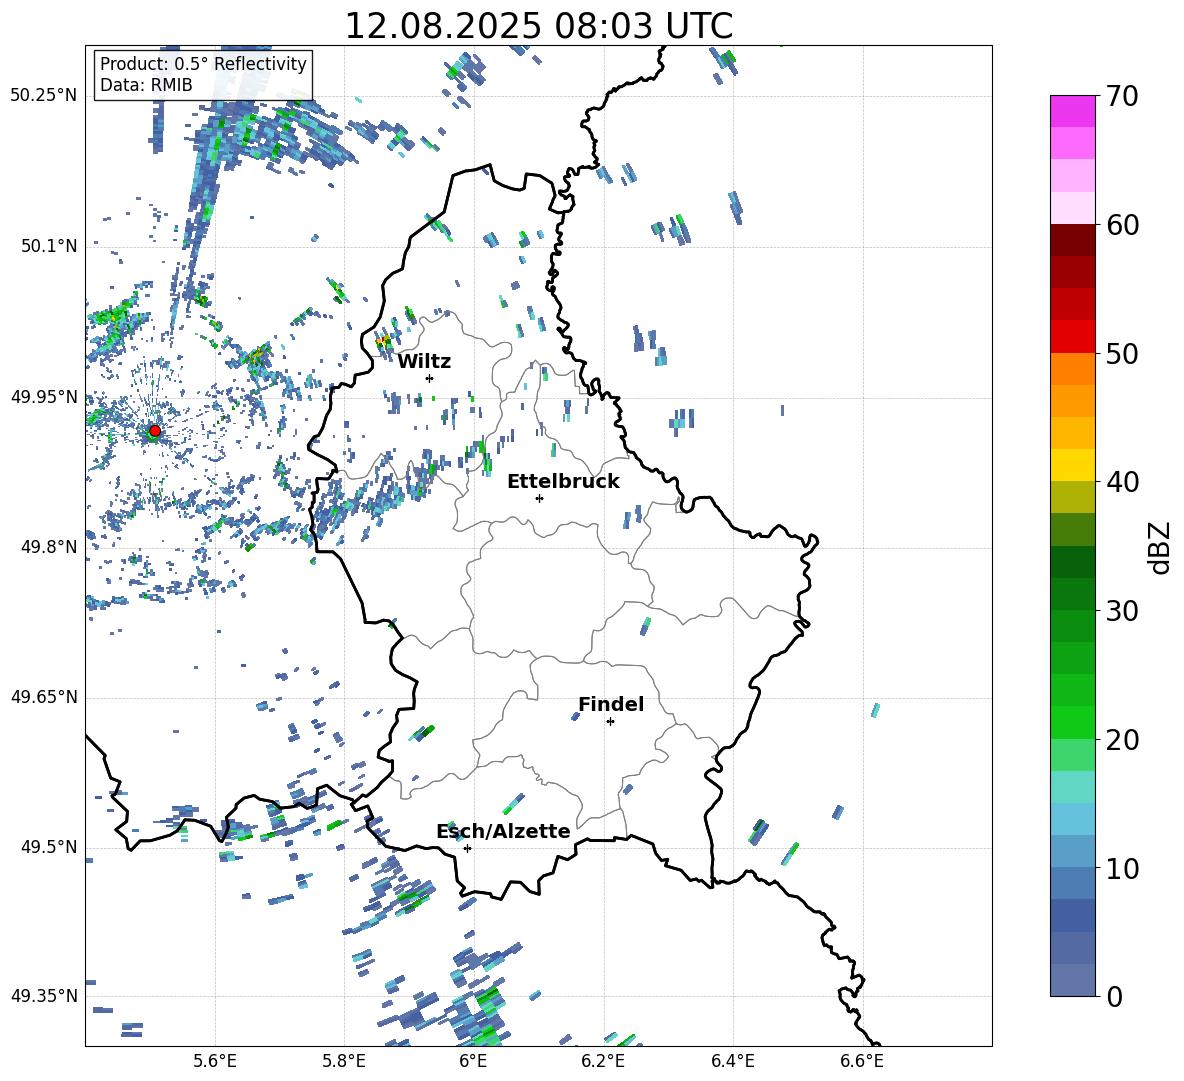Click the 6°E longitude label
Image resolution: width=1184 pixels, height=1081 pixels.
[473, 1061]
